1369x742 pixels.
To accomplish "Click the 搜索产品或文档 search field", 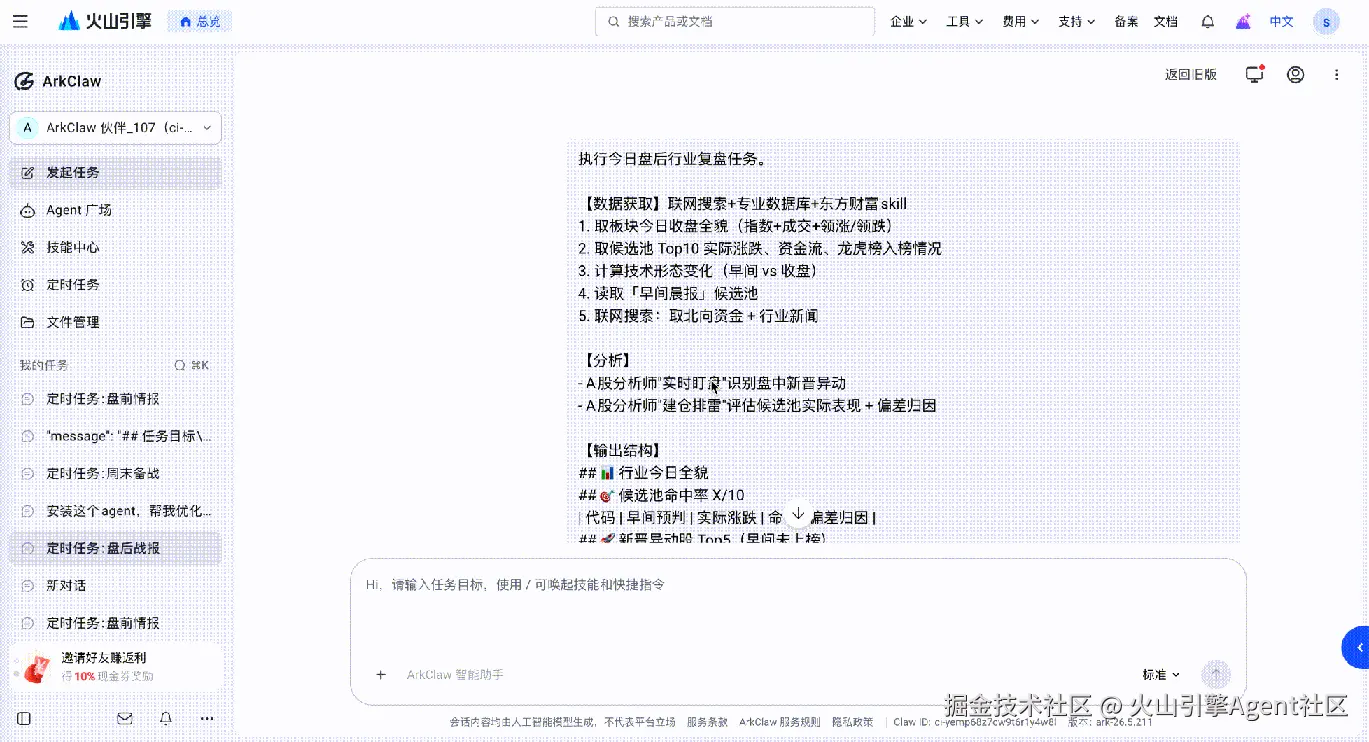I will tap(735, 21).
